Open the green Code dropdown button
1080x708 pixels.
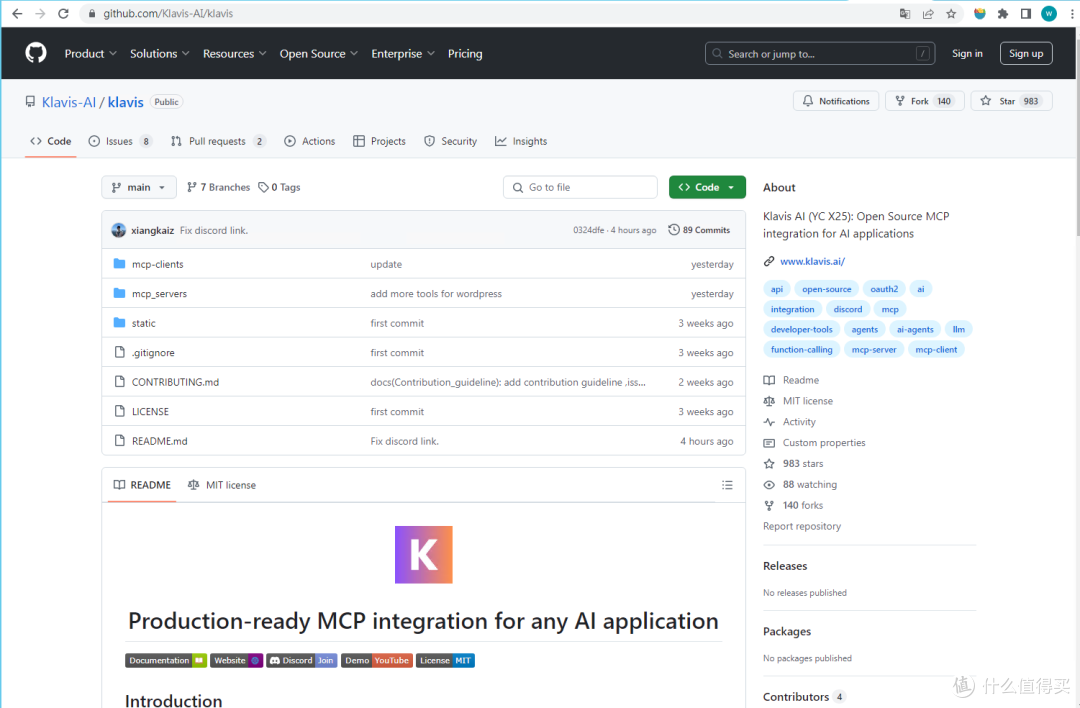[707, 187]
